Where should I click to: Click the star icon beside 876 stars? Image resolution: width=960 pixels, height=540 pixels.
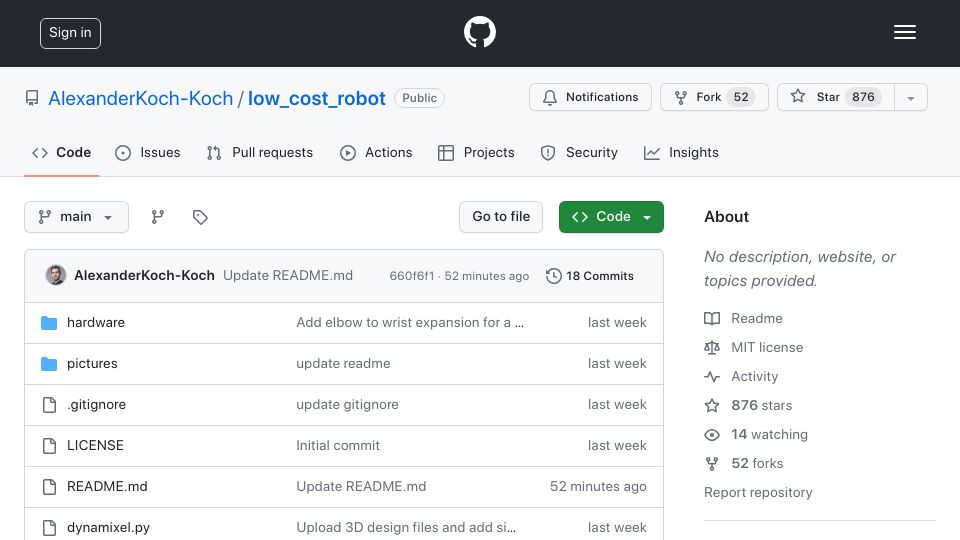coord(712,405)
